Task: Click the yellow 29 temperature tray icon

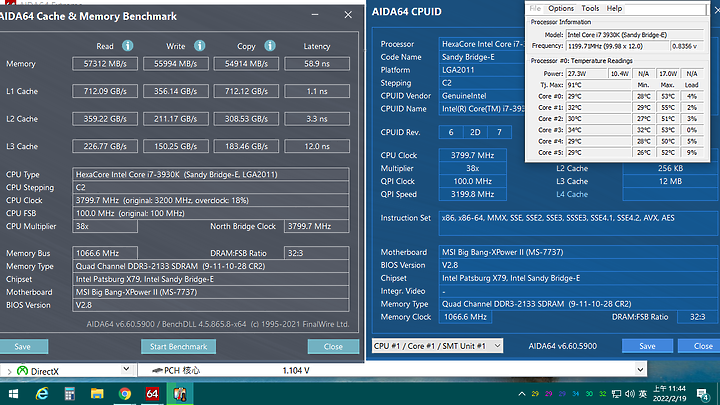Action: 535,394
